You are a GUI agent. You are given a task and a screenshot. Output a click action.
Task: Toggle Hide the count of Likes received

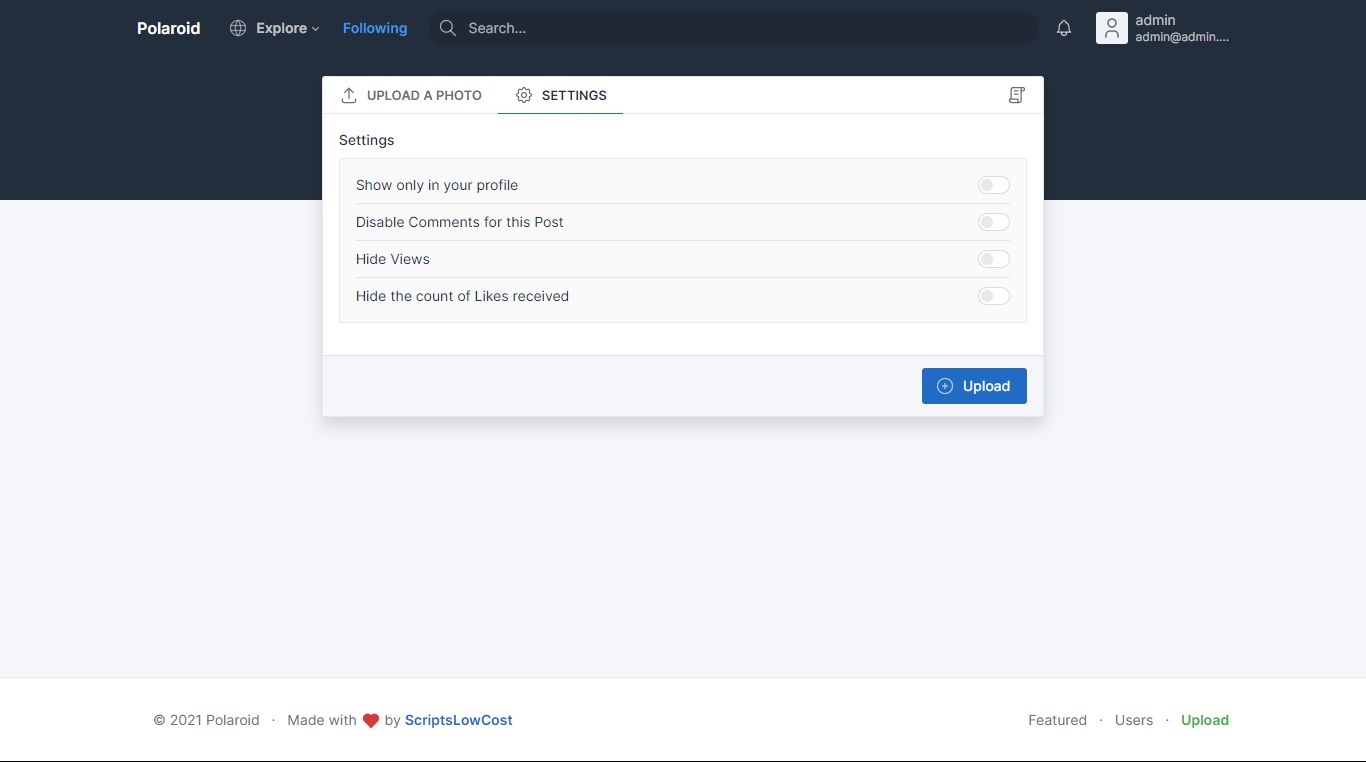993,296
